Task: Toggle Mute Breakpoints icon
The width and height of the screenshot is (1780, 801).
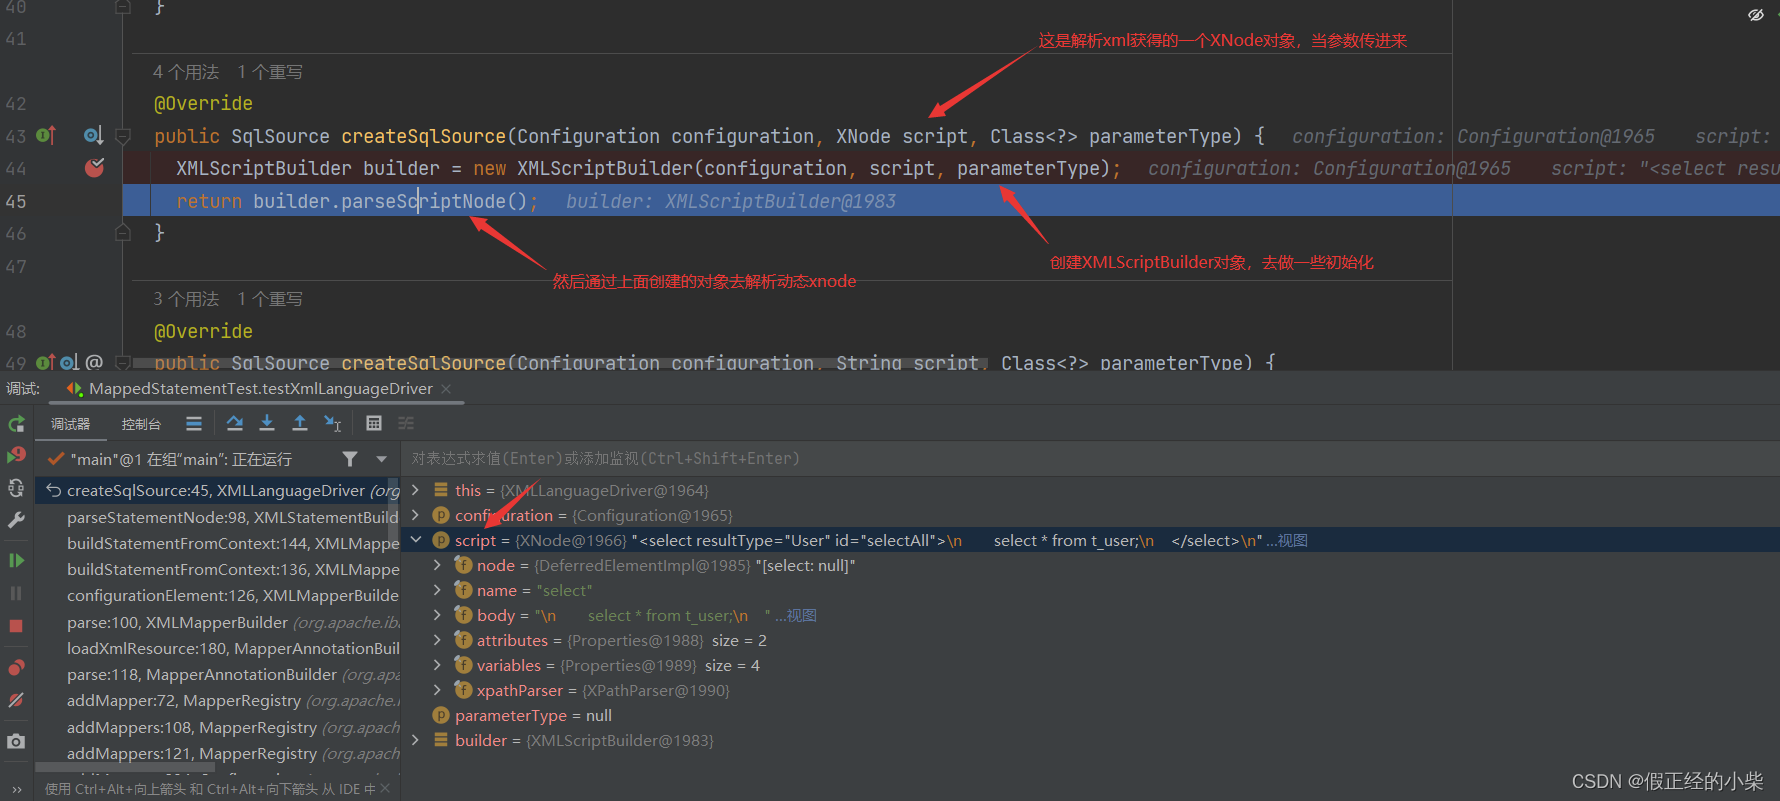Action: point(16,700)
